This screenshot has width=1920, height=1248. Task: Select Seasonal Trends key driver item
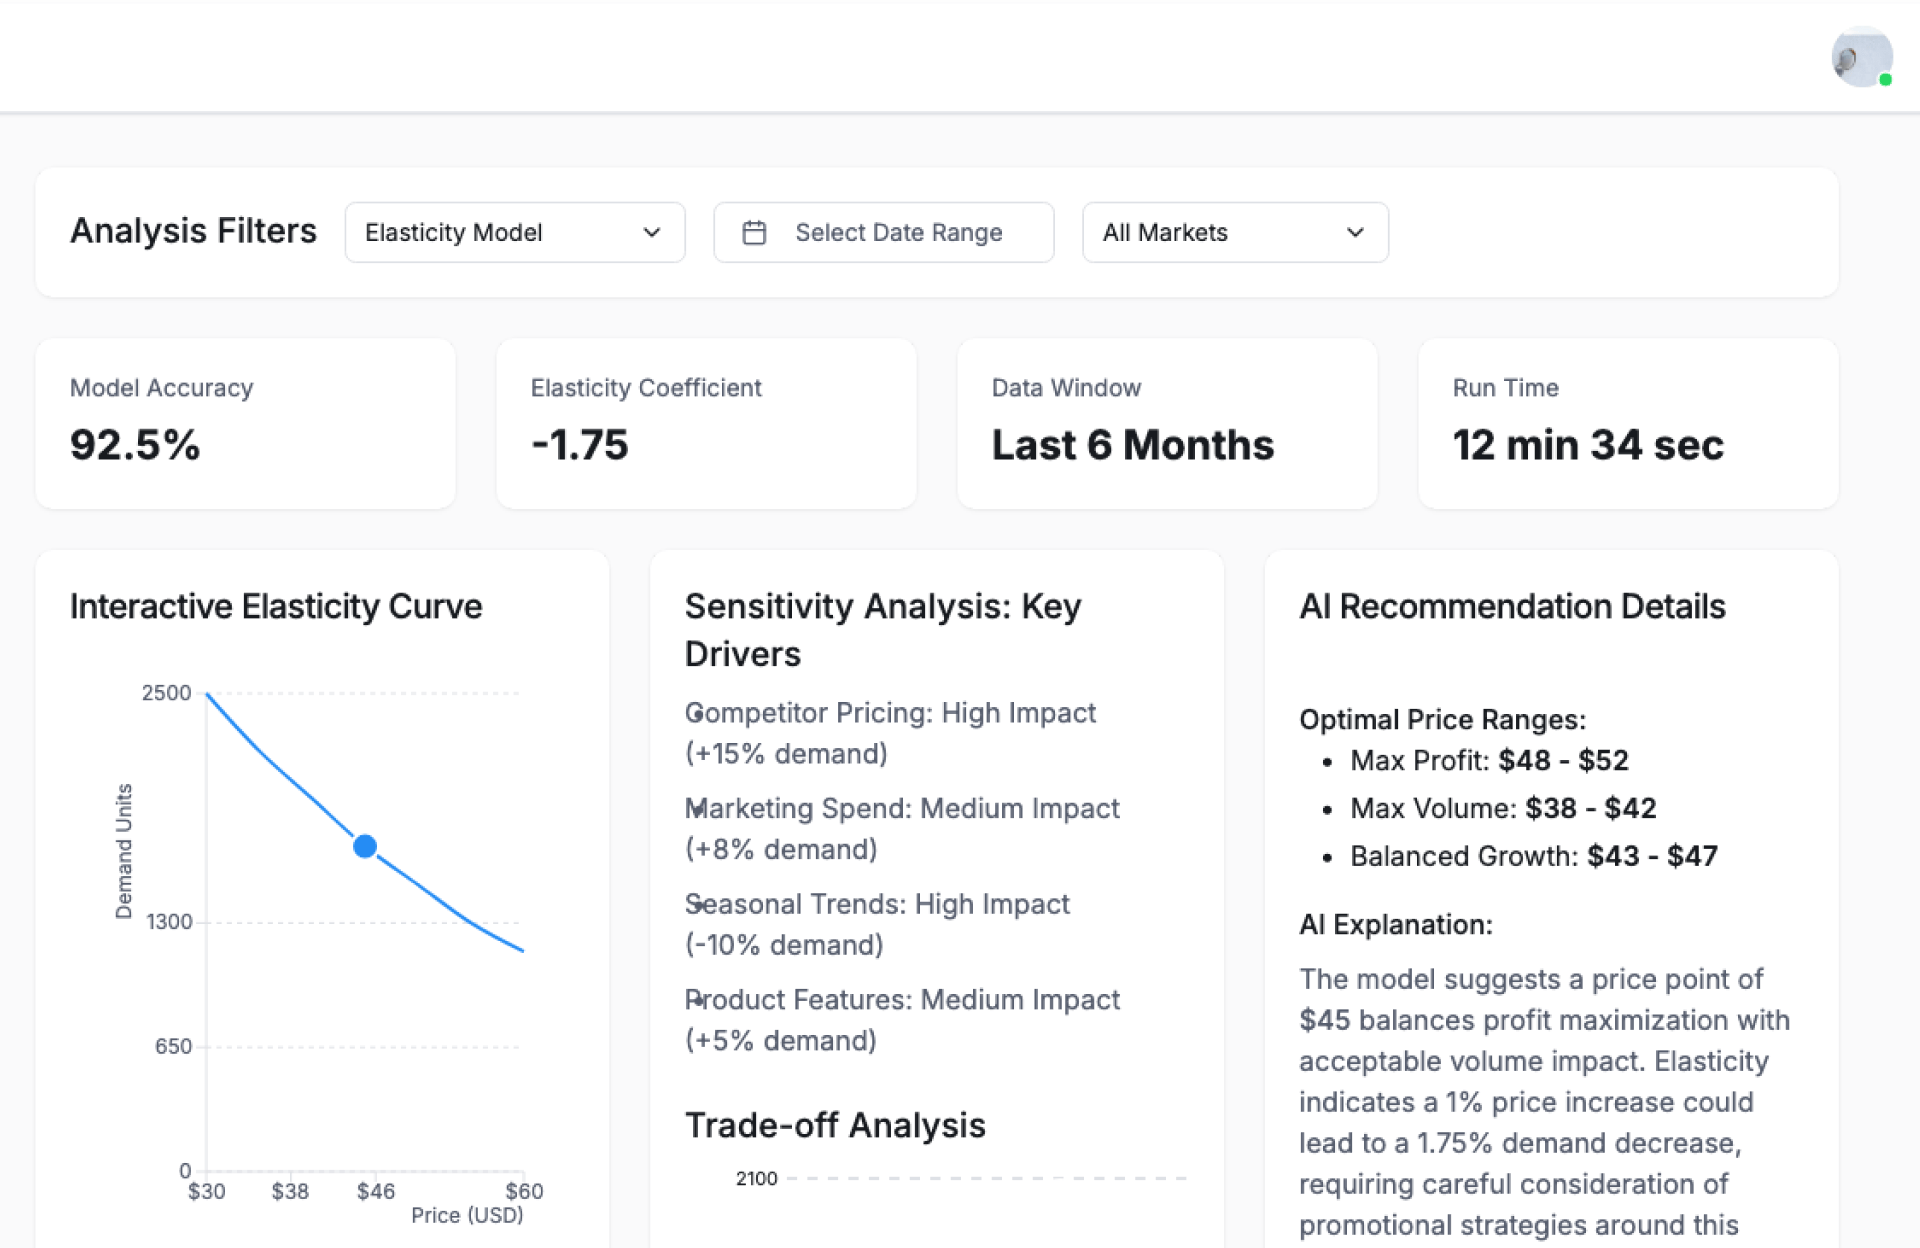point(877,924)
